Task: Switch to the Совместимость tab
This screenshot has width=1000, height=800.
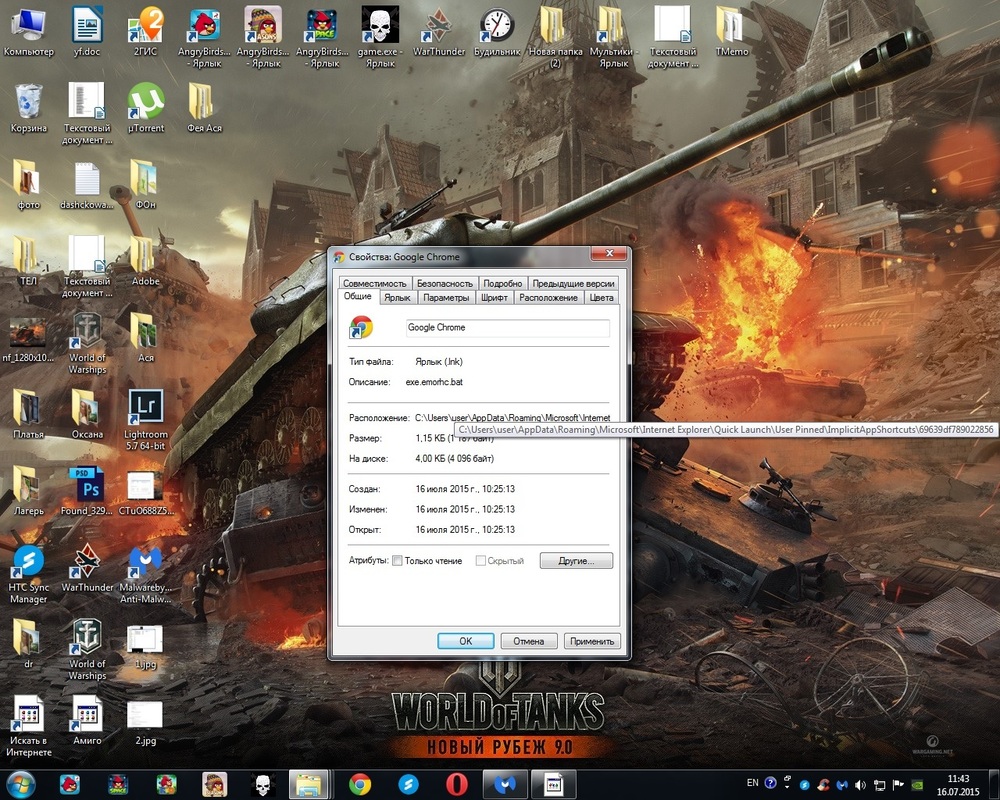Action: 374,283
